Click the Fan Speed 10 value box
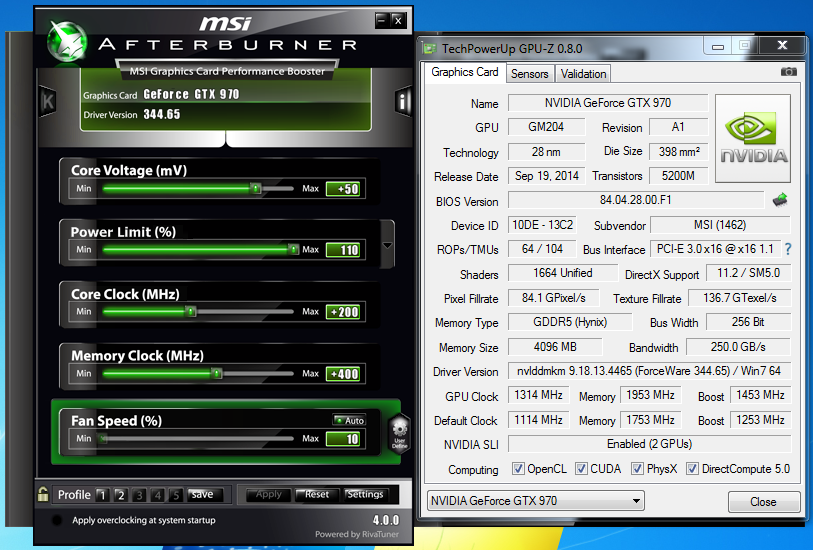813x550 pixels. (x=345, y=439)
